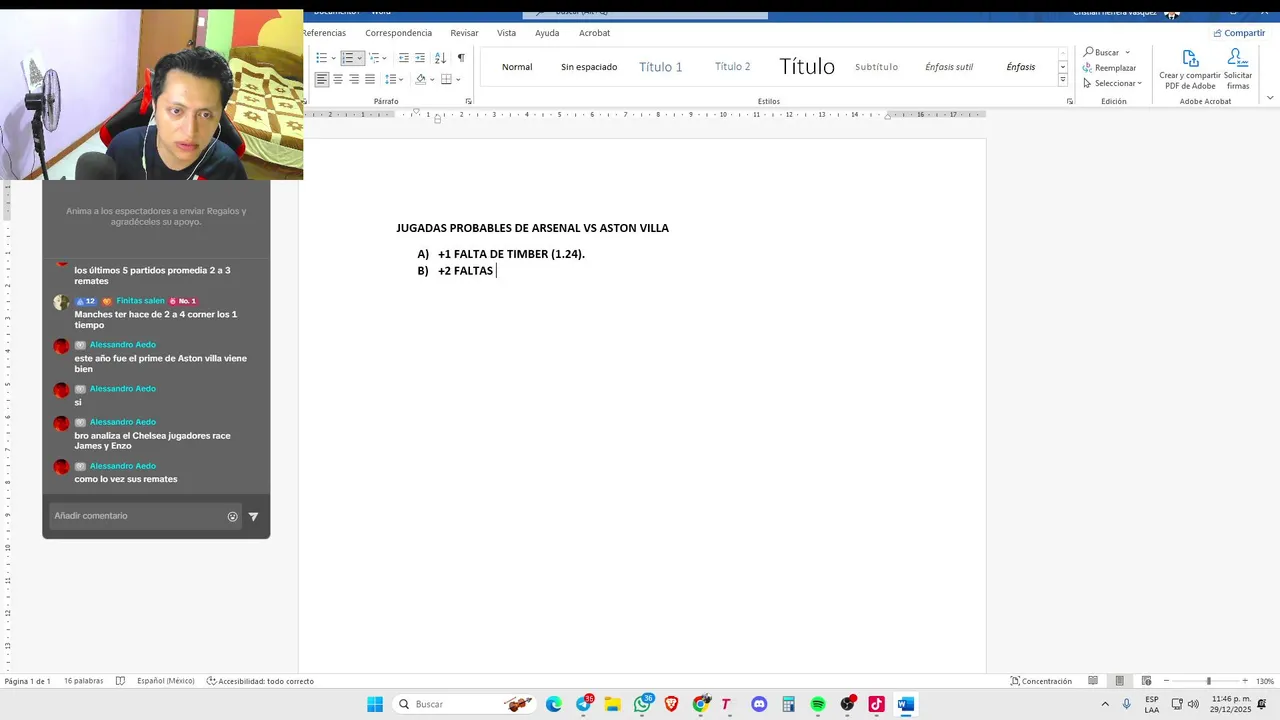Viewport: 1280px width, 720px height.
Task: Expand line spacing dropdown arrow
Action: (x=402, y=79)
